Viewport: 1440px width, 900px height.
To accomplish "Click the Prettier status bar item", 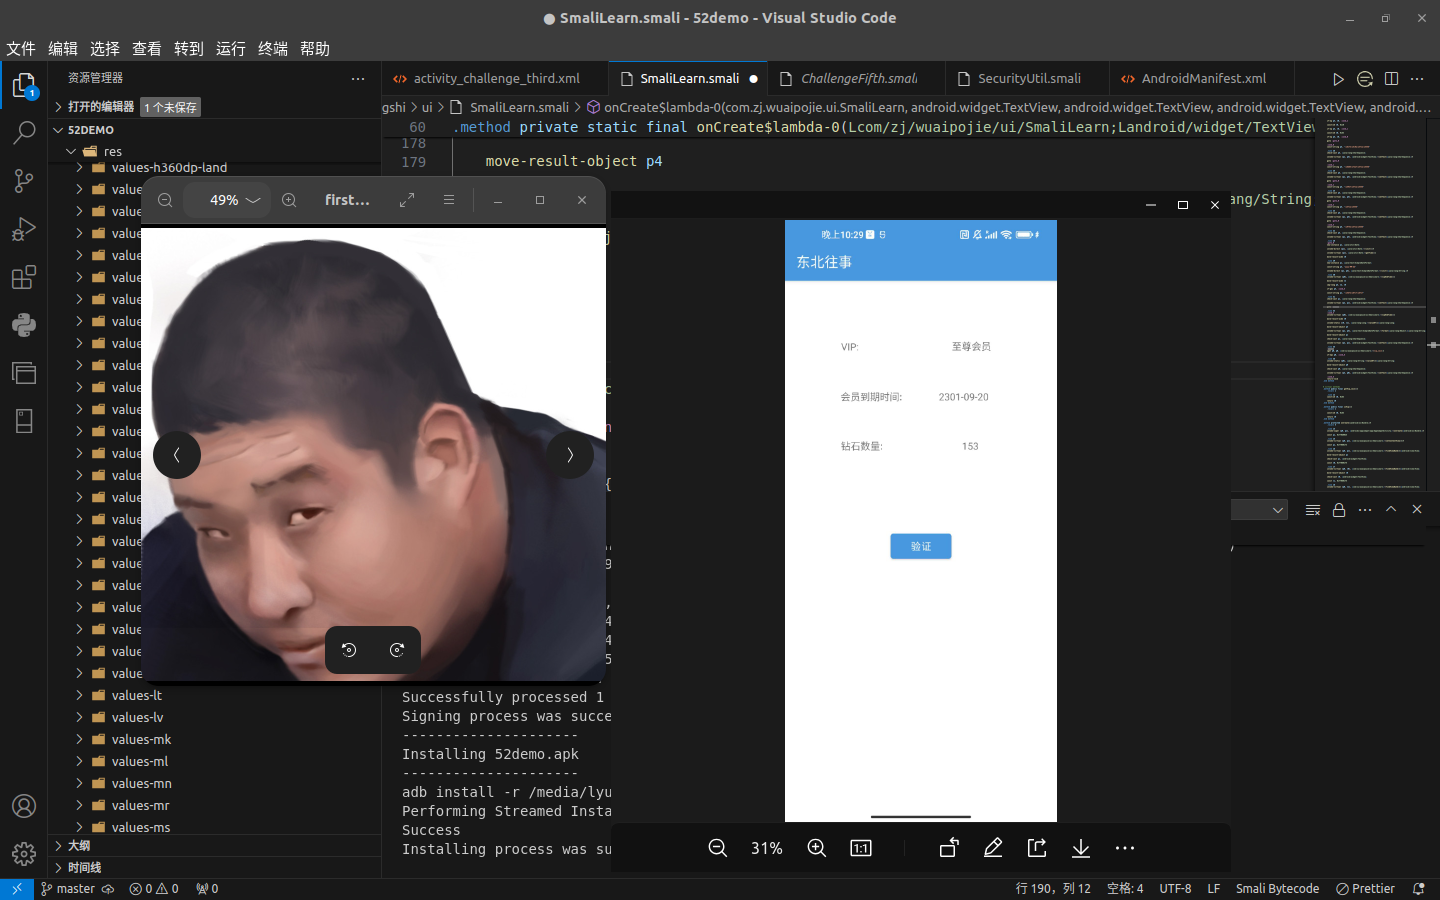I will 1366,888.
